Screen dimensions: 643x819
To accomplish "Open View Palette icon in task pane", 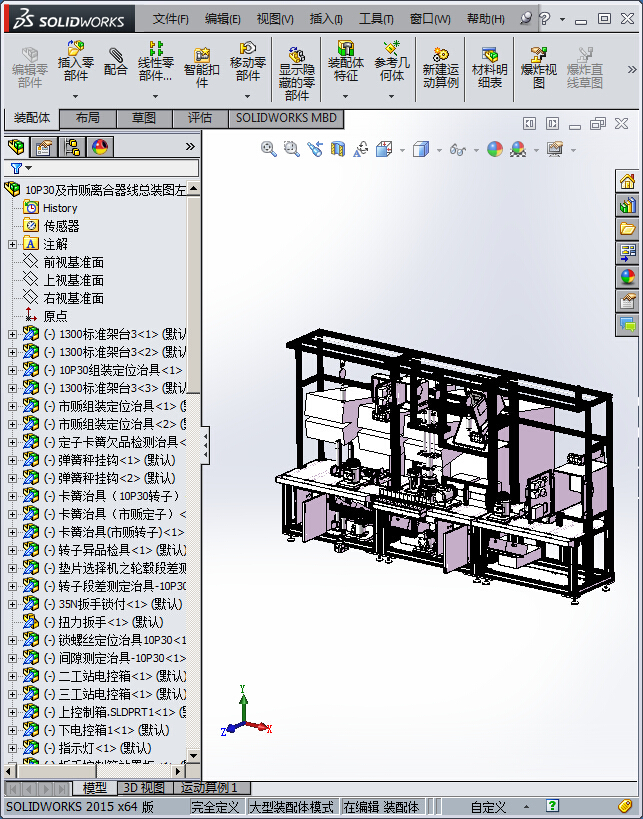I will [x=627, y=253].
